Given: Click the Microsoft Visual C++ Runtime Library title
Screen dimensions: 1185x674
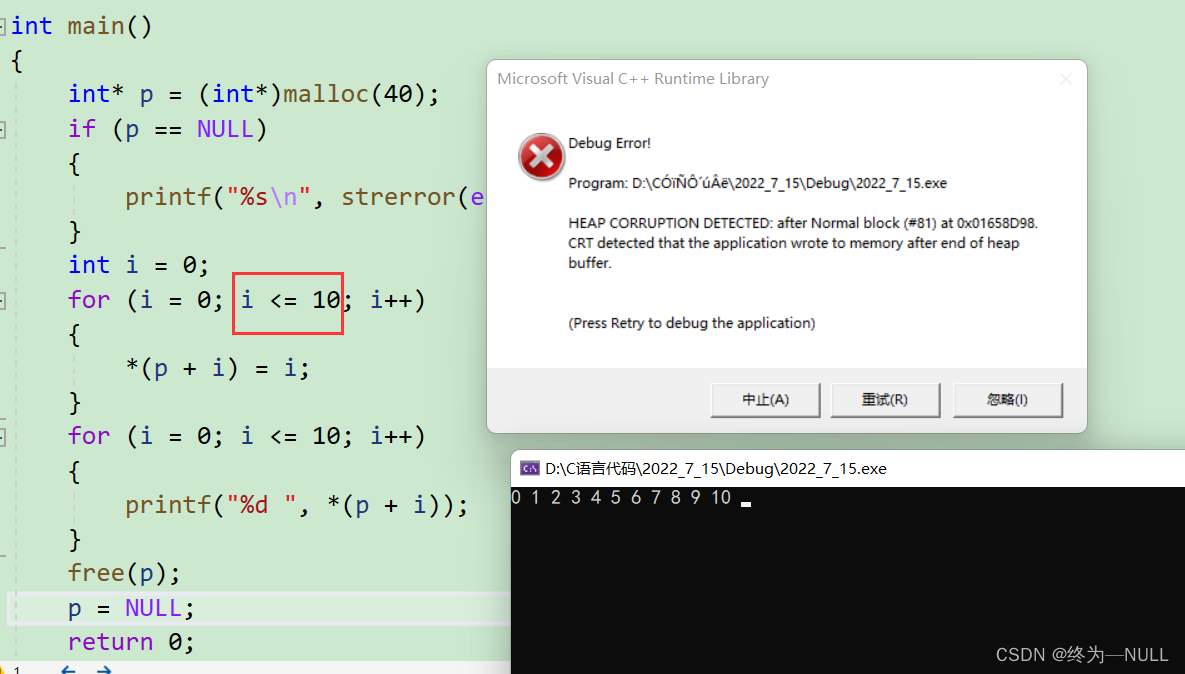Looking at the screenshot, I should click(632, 79).
